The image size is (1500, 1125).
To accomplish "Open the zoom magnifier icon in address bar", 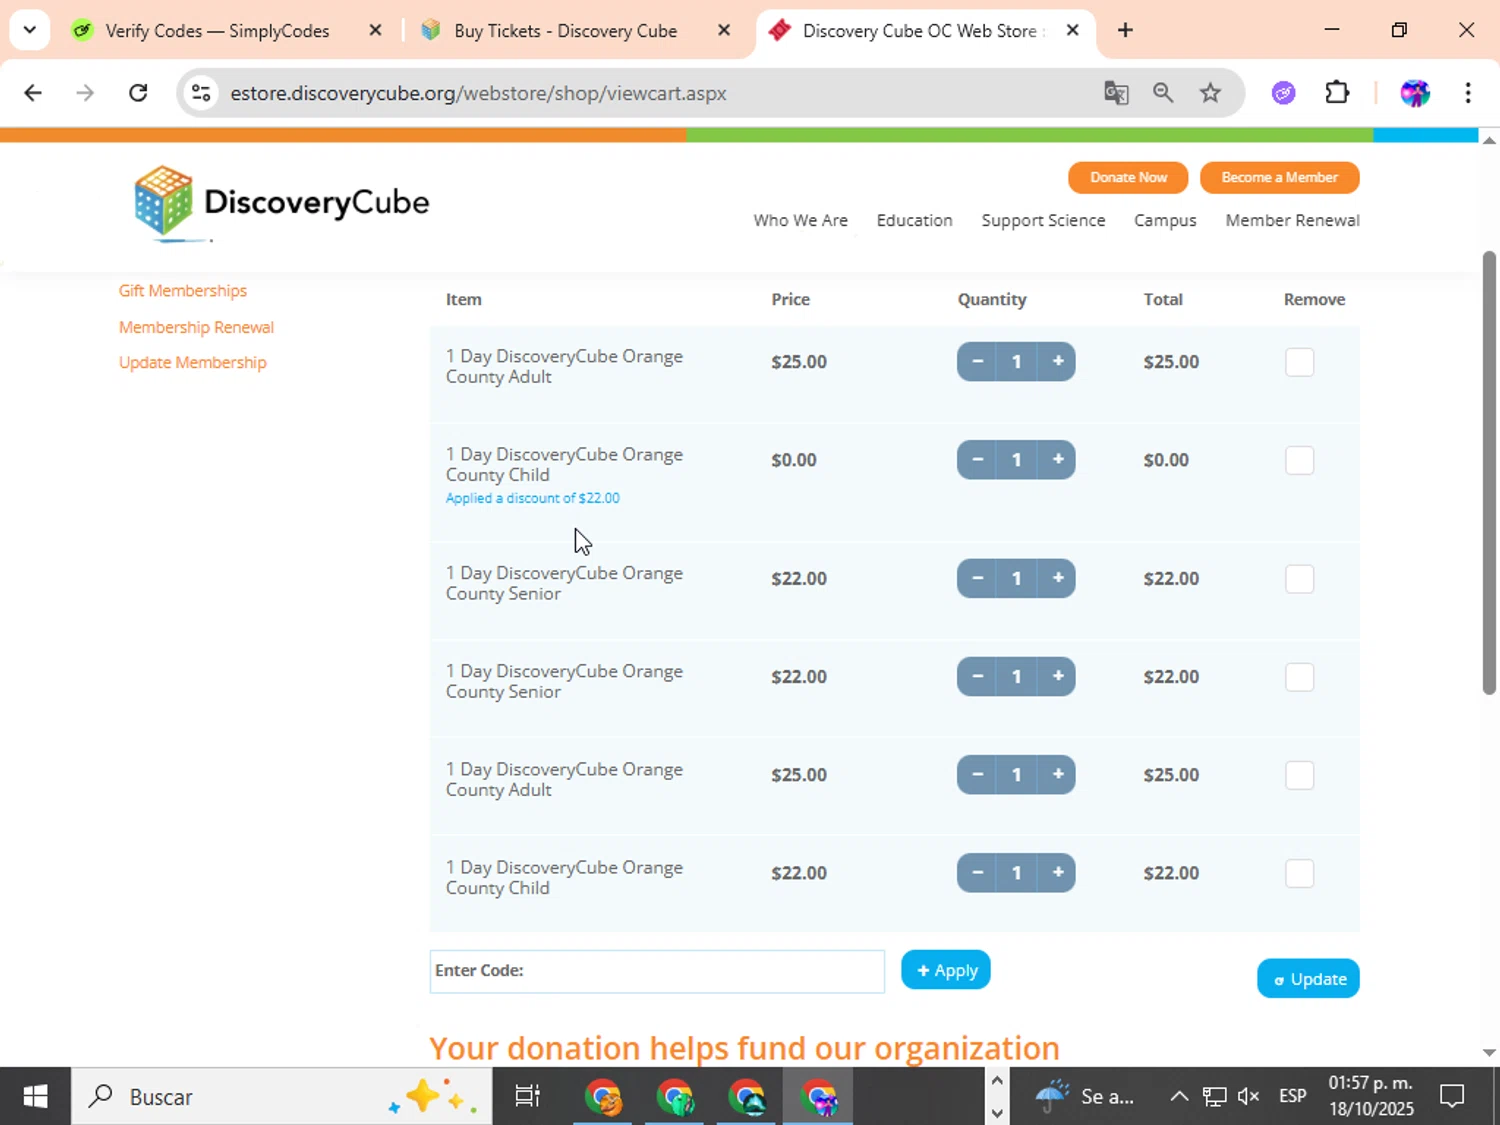I will tap(1163, 93).
